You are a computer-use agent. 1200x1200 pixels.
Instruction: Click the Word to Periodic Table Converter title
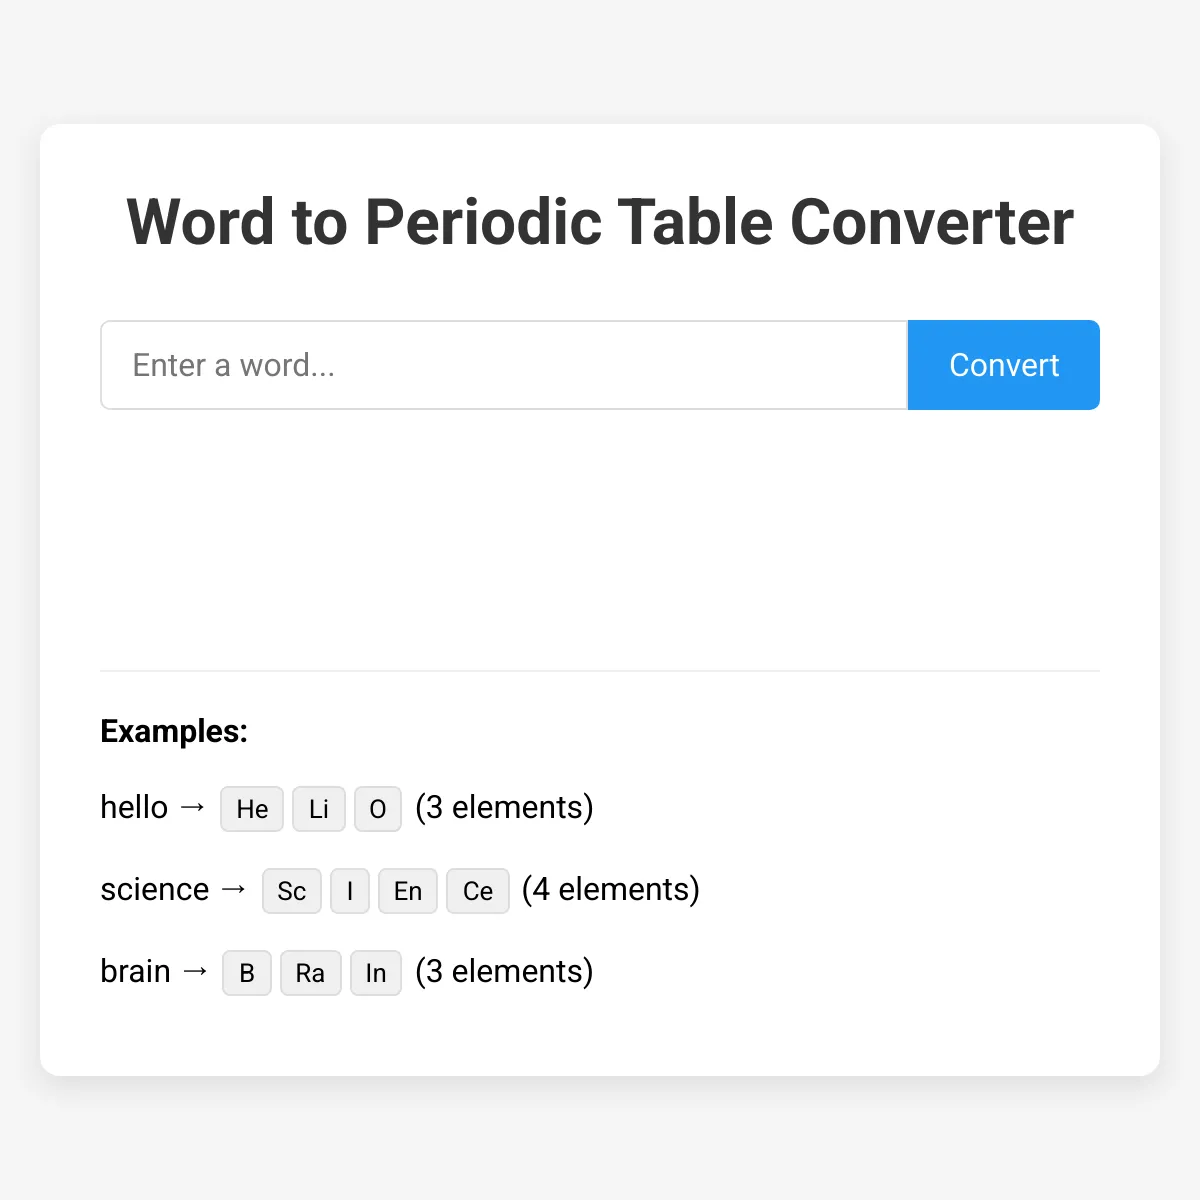[x=600, y=222]
